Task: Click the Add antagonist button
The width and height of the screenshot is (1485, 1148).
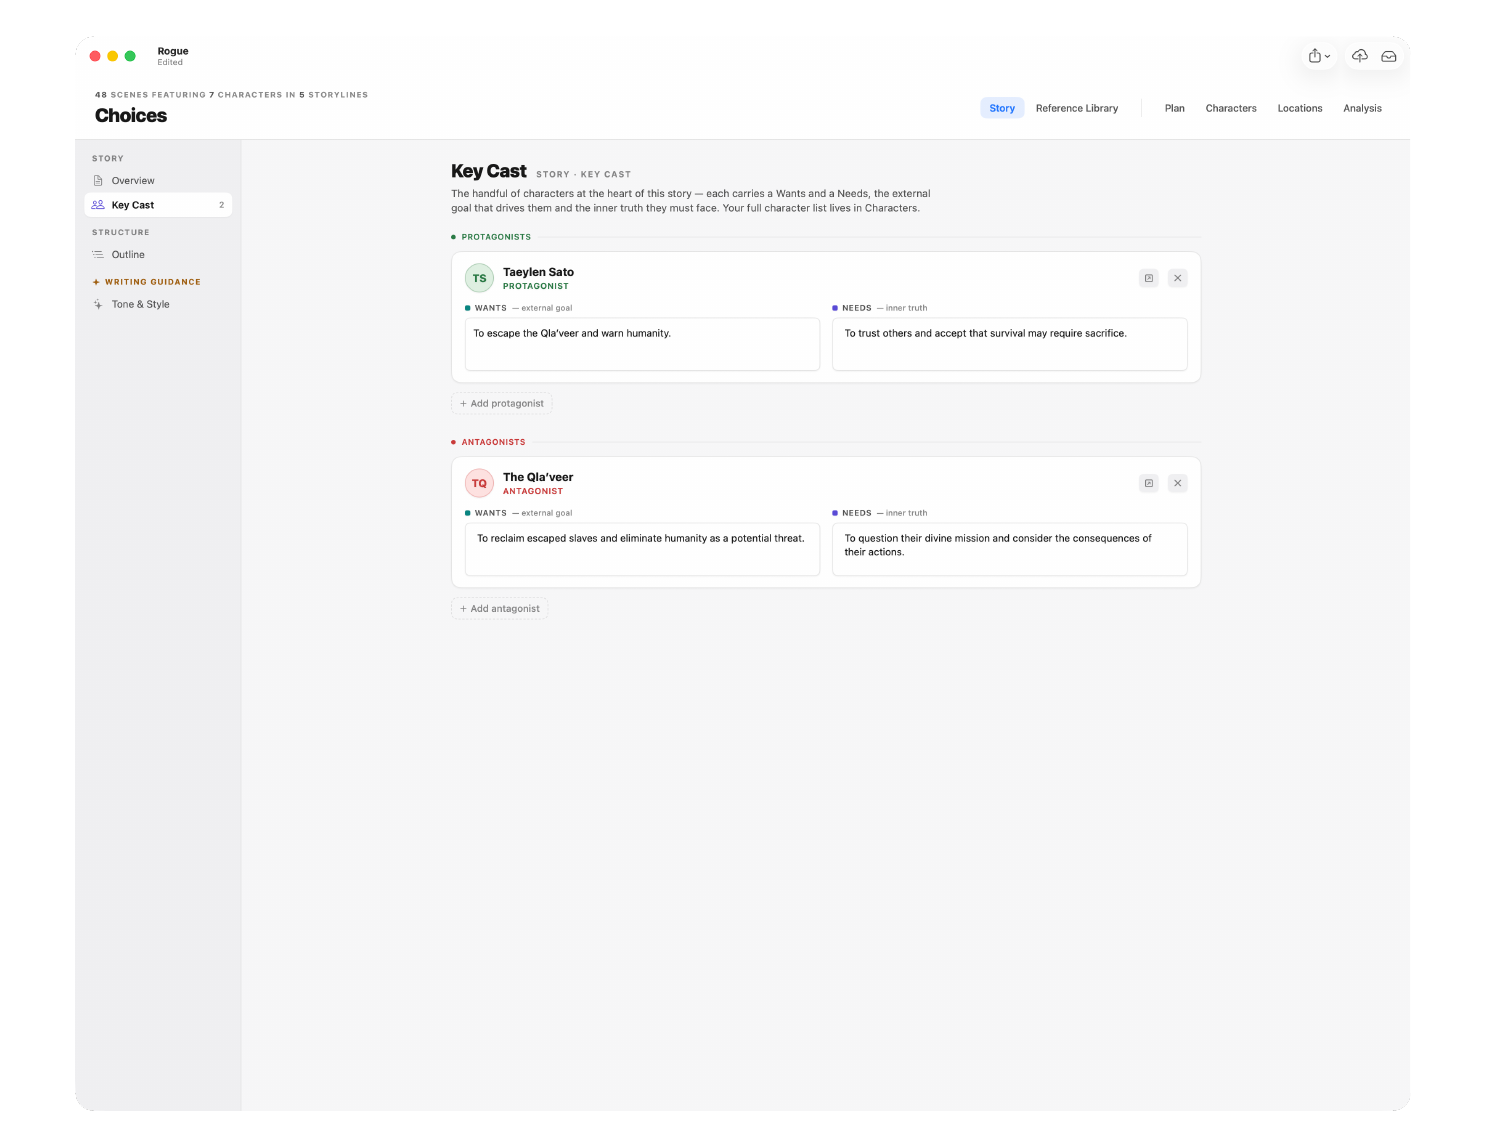Action: point(500,608)
